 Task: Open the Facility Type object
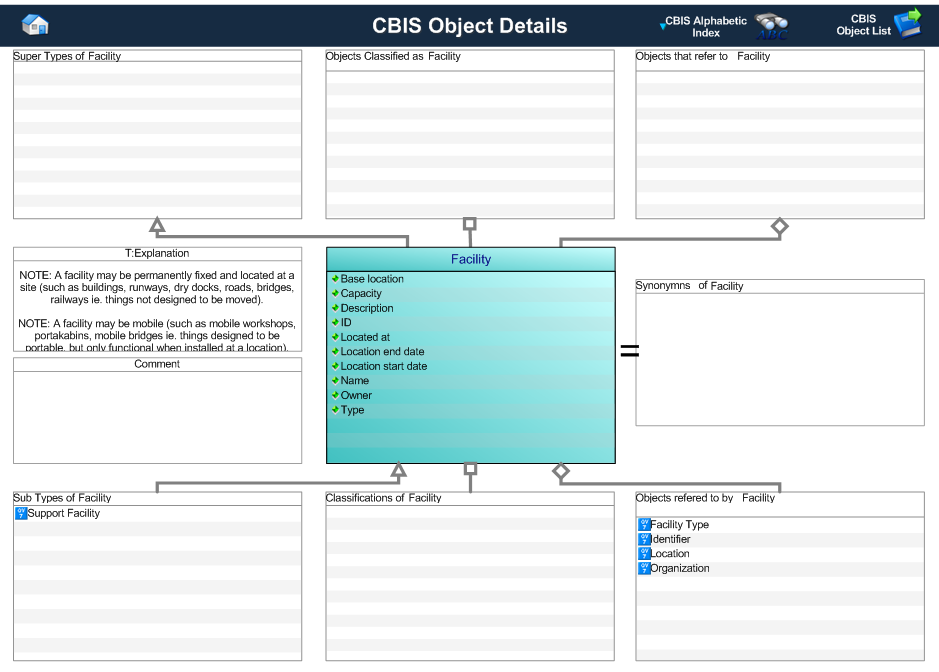[680, 525]
